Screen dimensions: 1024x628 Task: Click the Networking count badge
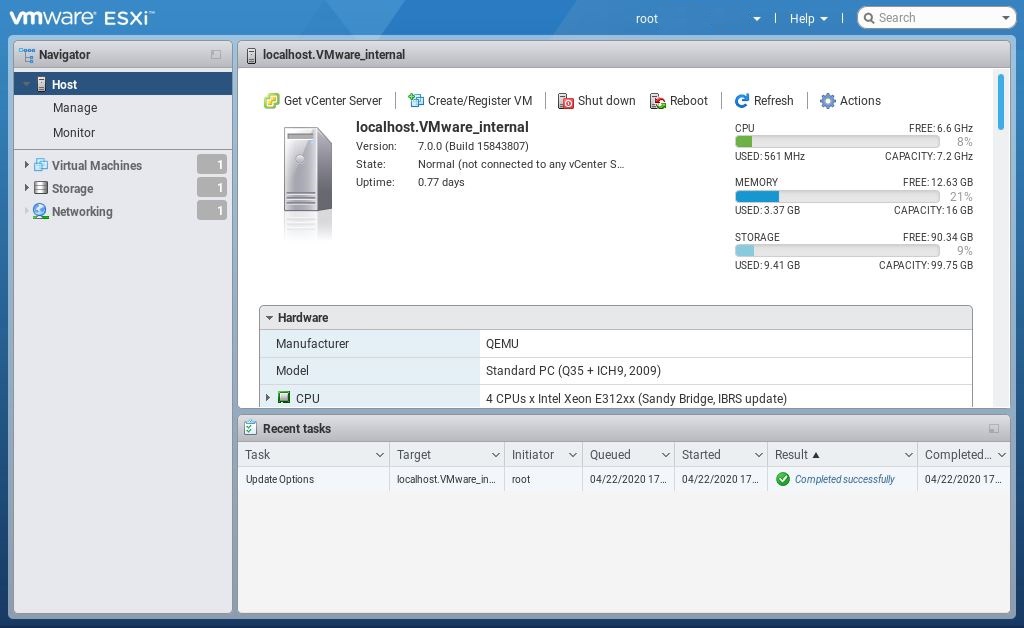(x=212, y=210)
